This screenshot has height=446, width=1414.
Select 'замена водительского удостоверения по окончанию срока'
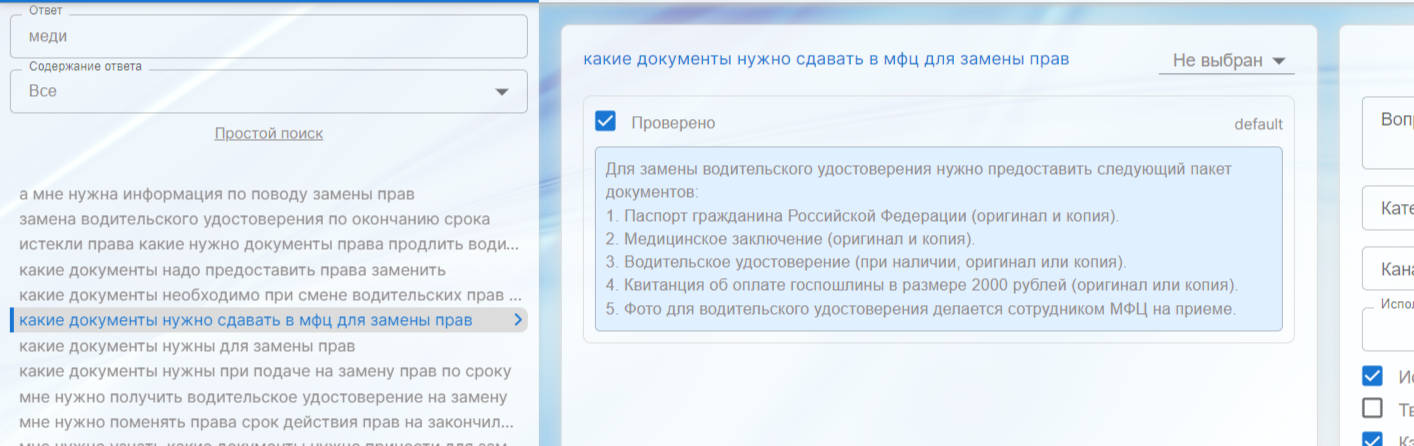tap(254, 219)
